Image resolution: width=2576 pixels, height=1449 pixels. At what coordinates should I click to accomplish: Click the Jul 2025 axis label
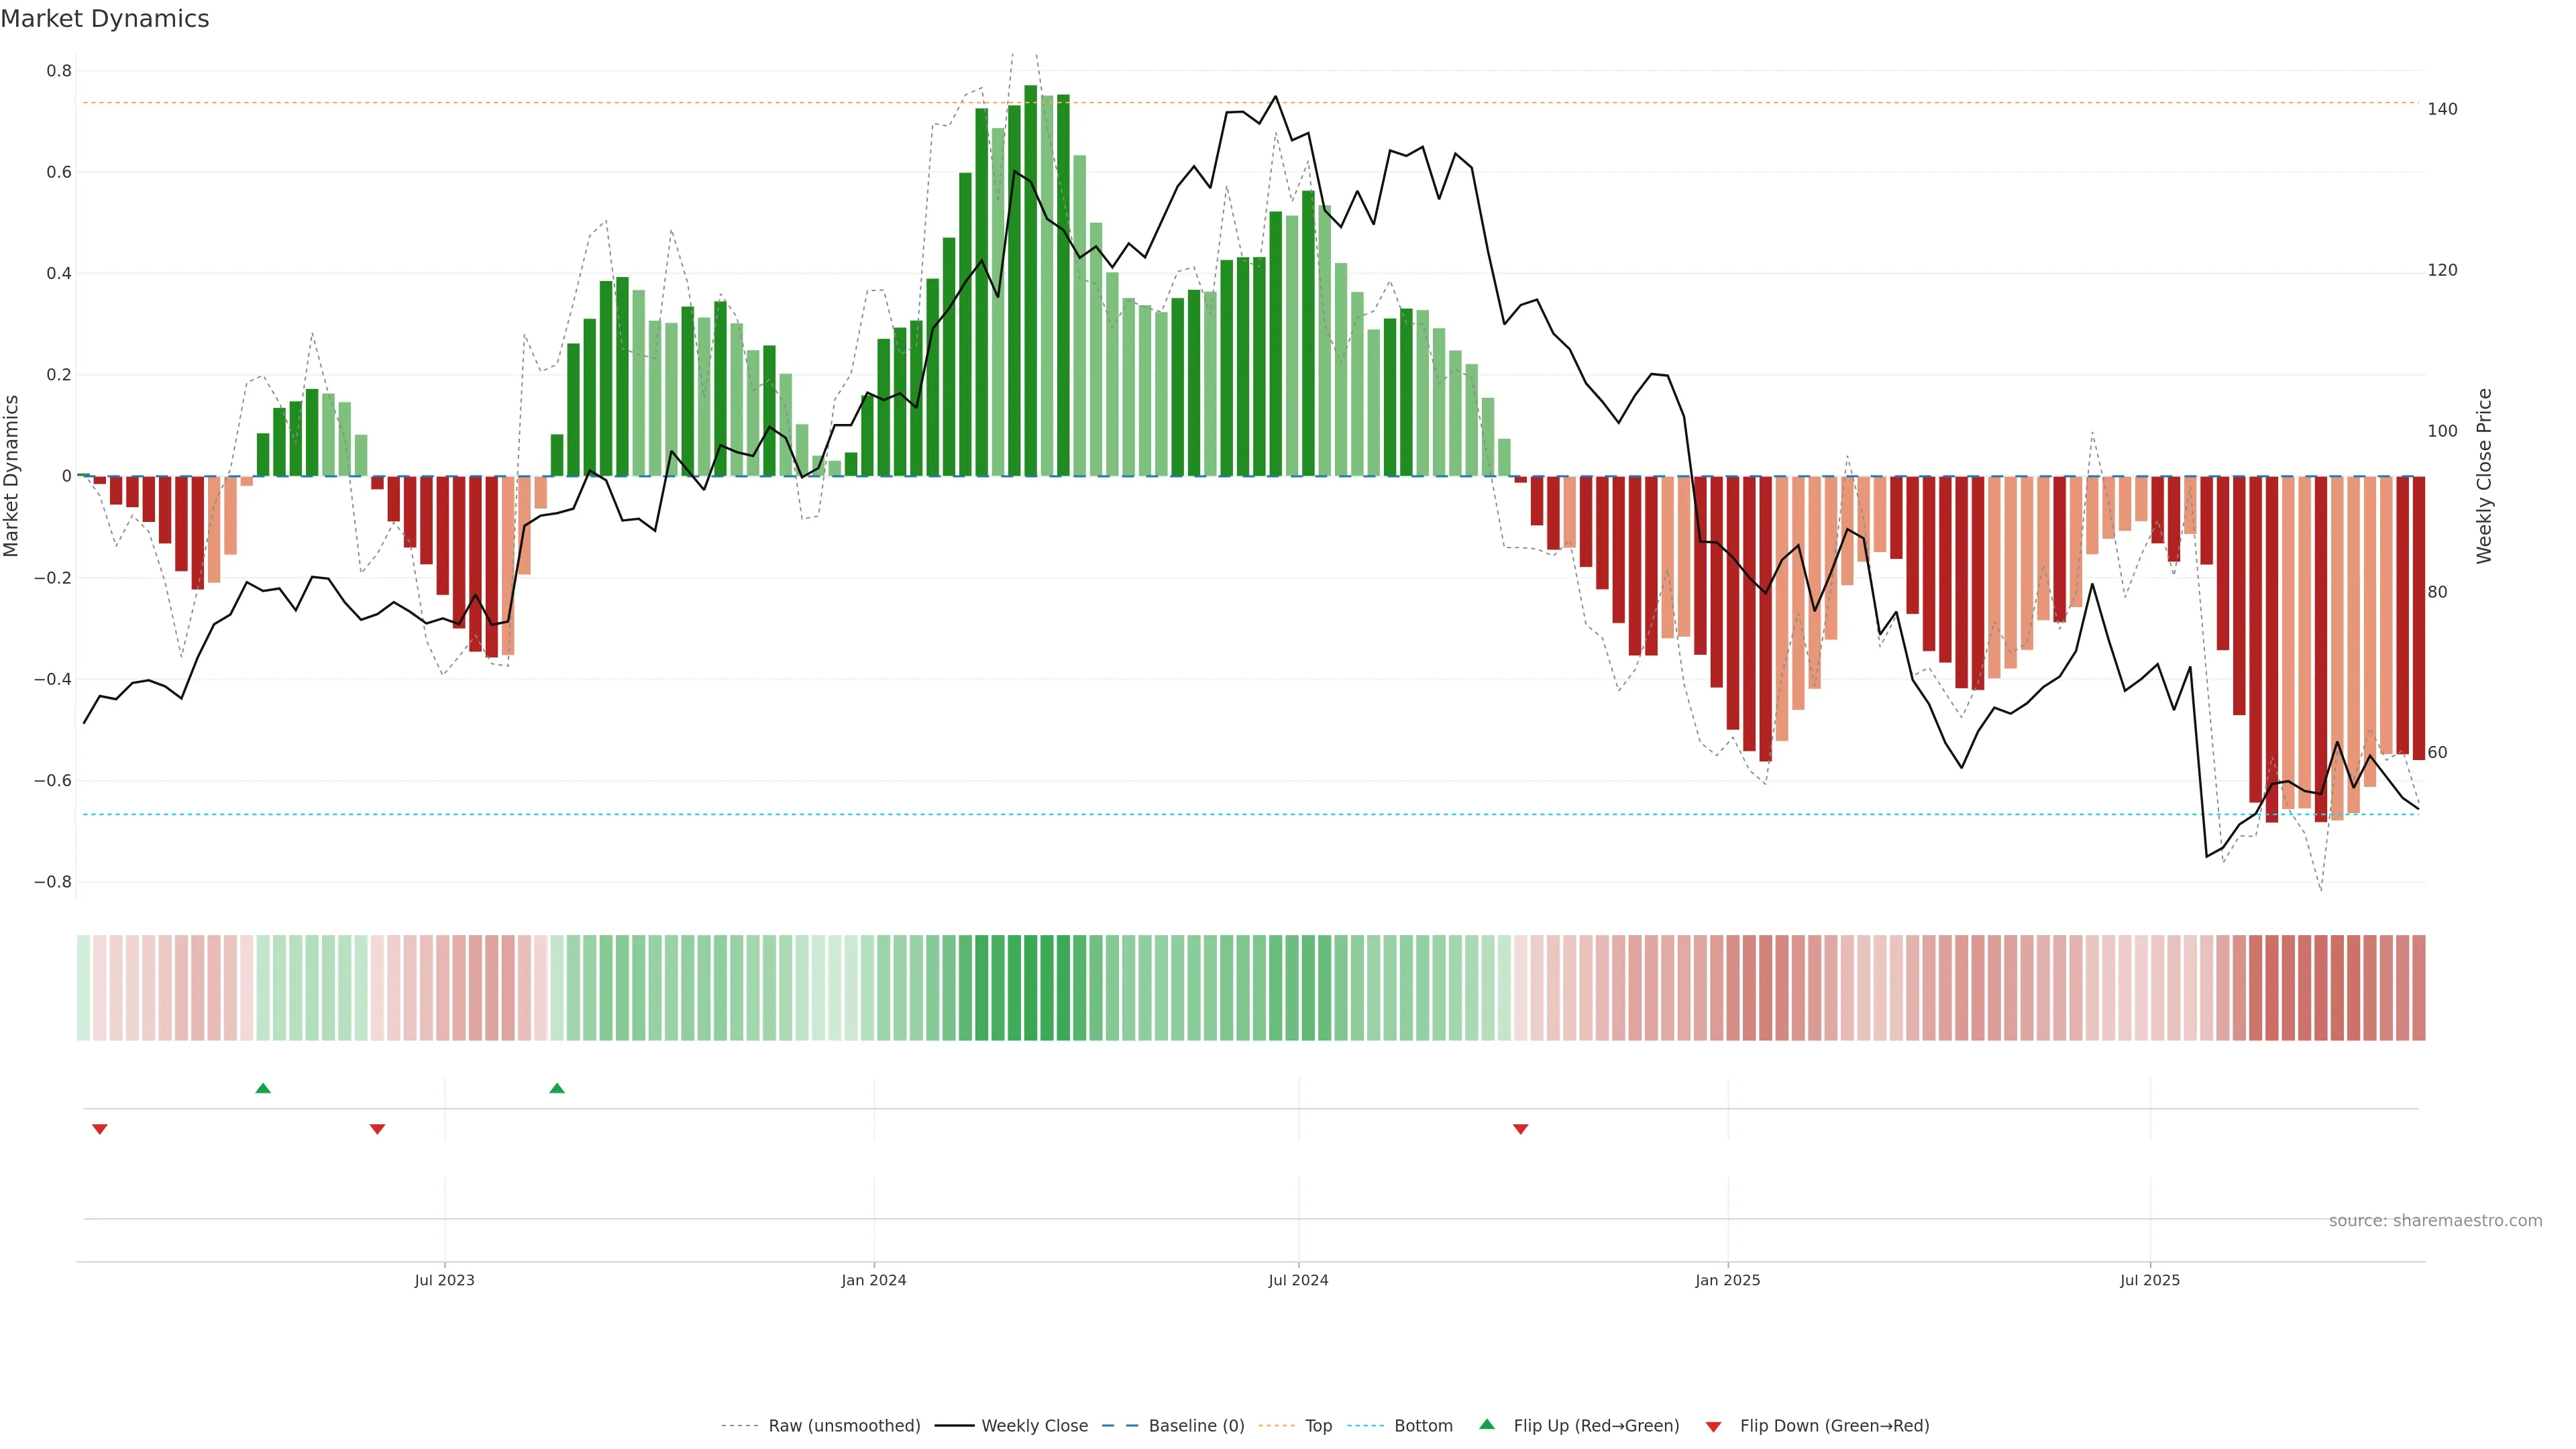tap(2150, 1280)
